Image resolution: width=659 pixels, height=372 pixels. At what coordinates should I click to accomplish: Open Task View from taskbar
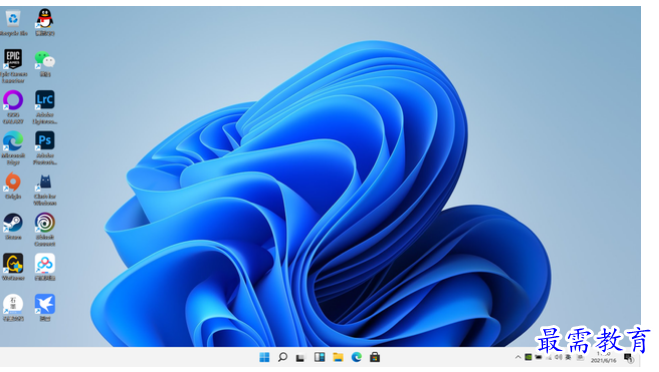300,358
